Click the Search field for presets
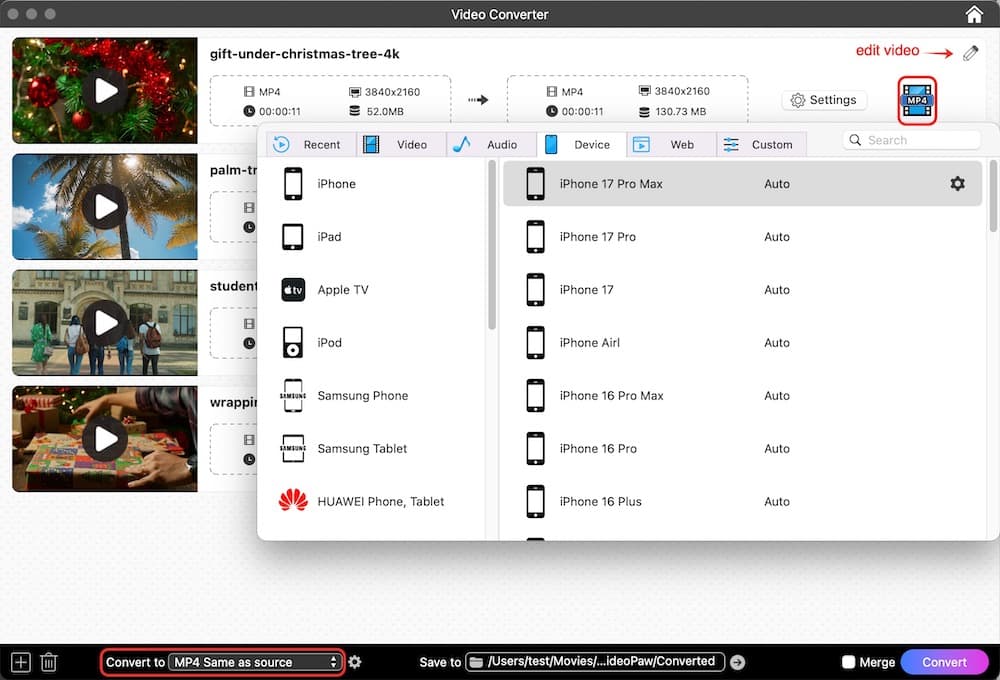 (x=910, y=140)
